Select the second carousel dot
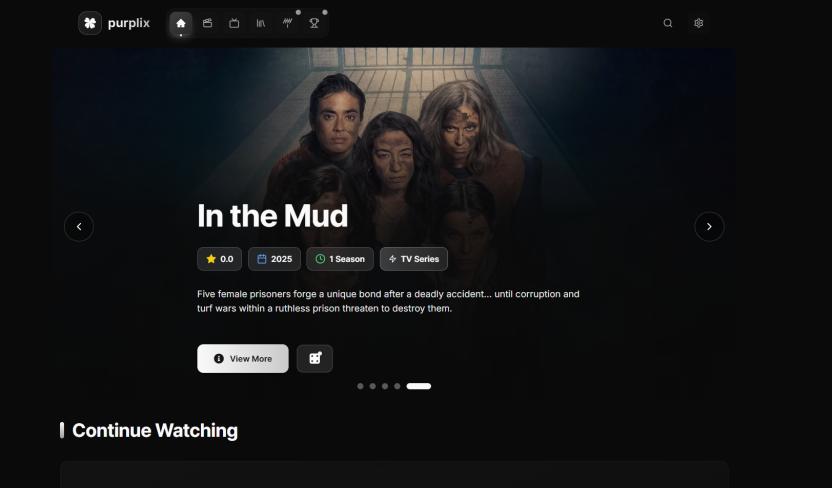The image size is (832, 488). click(x=372, y=386)
